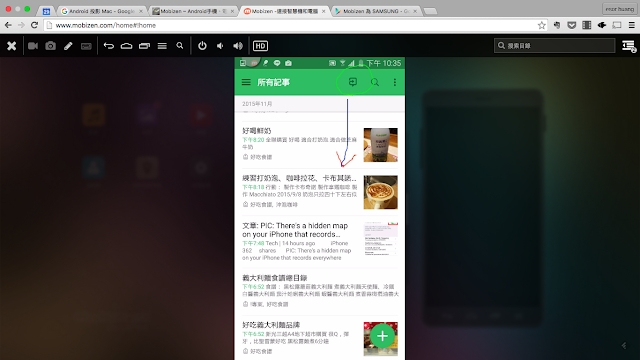This screenshot has height=360, width=640.
Task: Click the power button icon
Action: coord(202,46)
